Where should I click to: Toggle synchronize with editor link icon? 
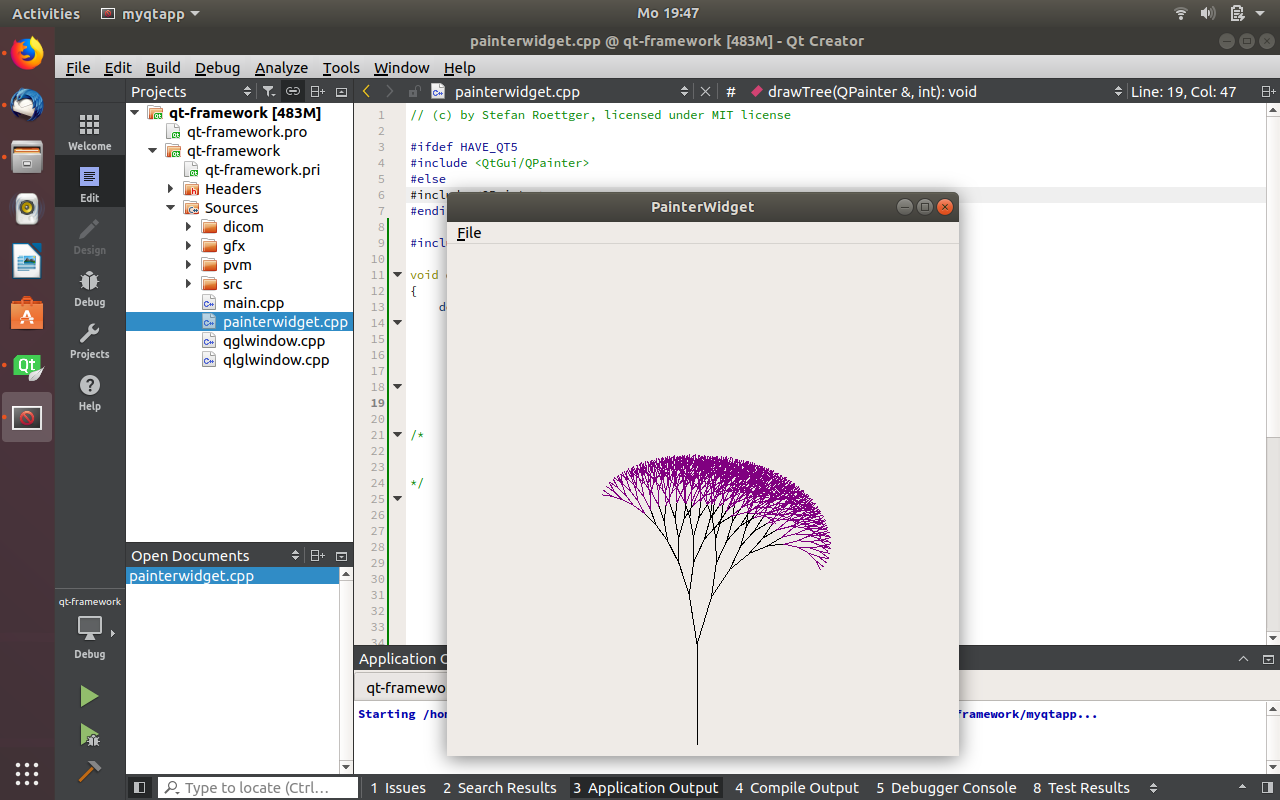coord(293,92)
